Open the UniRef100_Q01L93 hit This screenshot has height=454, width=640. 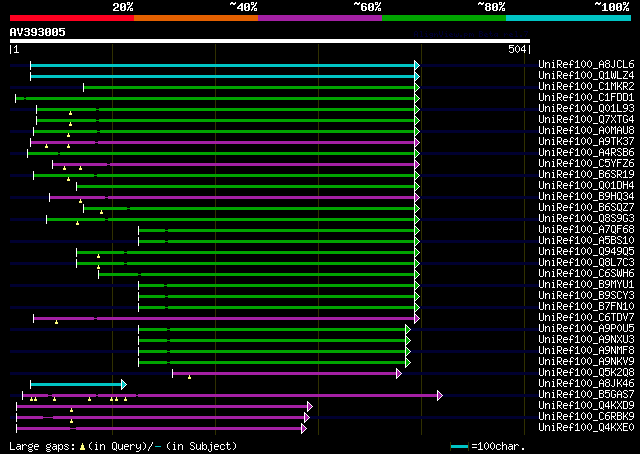point(586,109)
